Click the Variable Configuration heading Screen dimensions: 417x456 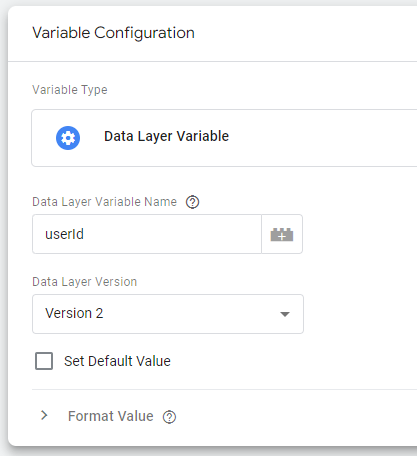[113, 33]
